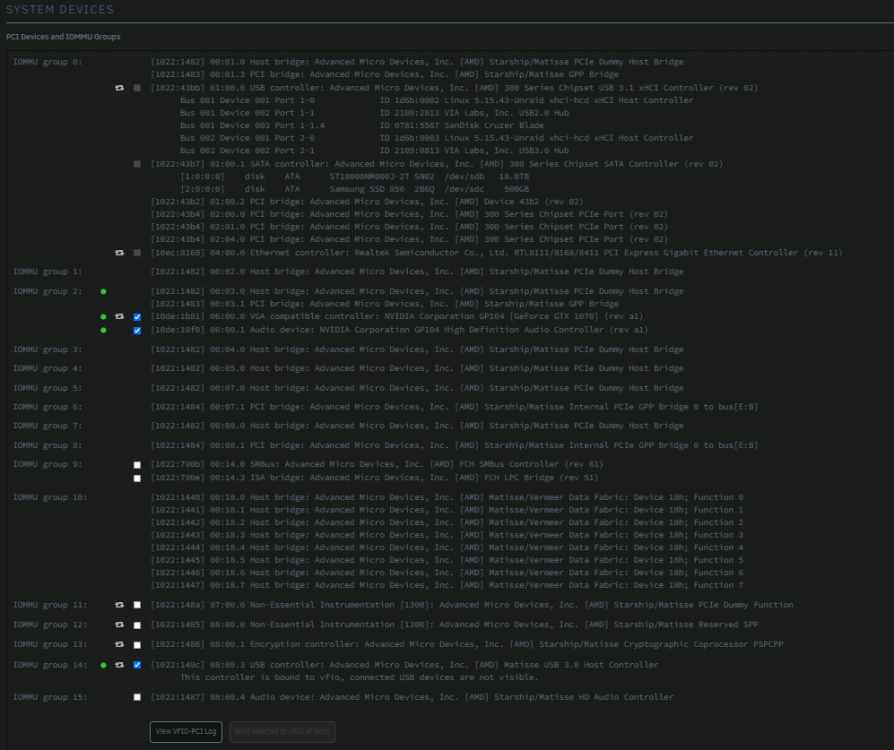The image size is (894, 750).
Task: Click the 00:18.7 Data Fabric Function 7 row
Action: point(447,585)
